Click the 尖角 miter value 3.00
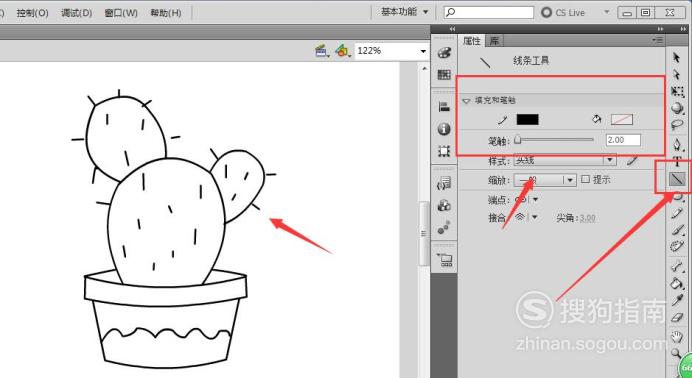The width and height of the screenshot is (692, 378). tap(587, 218)
